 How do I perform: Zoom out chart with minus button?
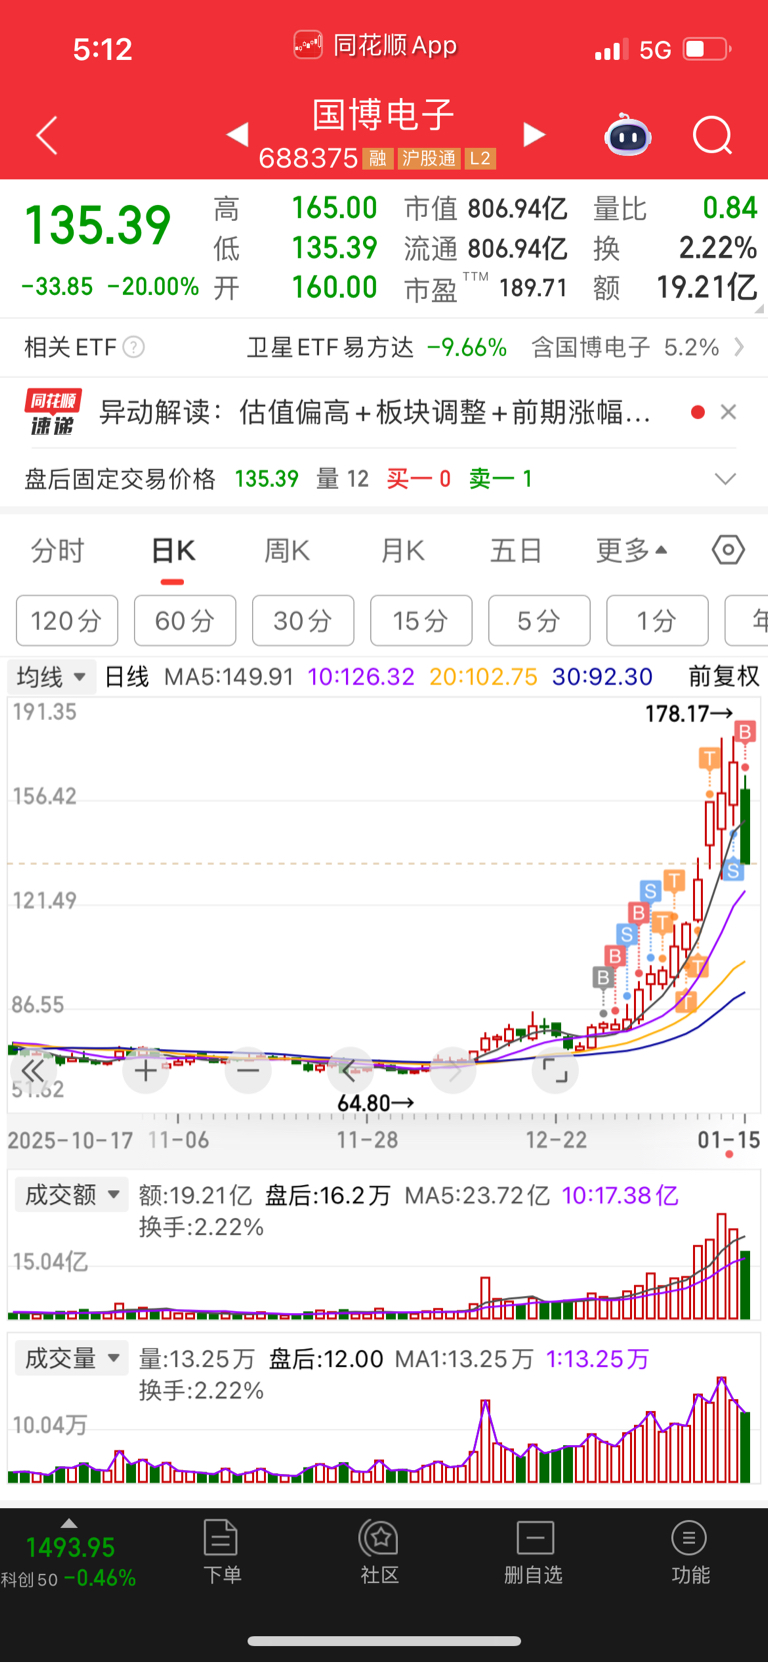[248, 1072]
